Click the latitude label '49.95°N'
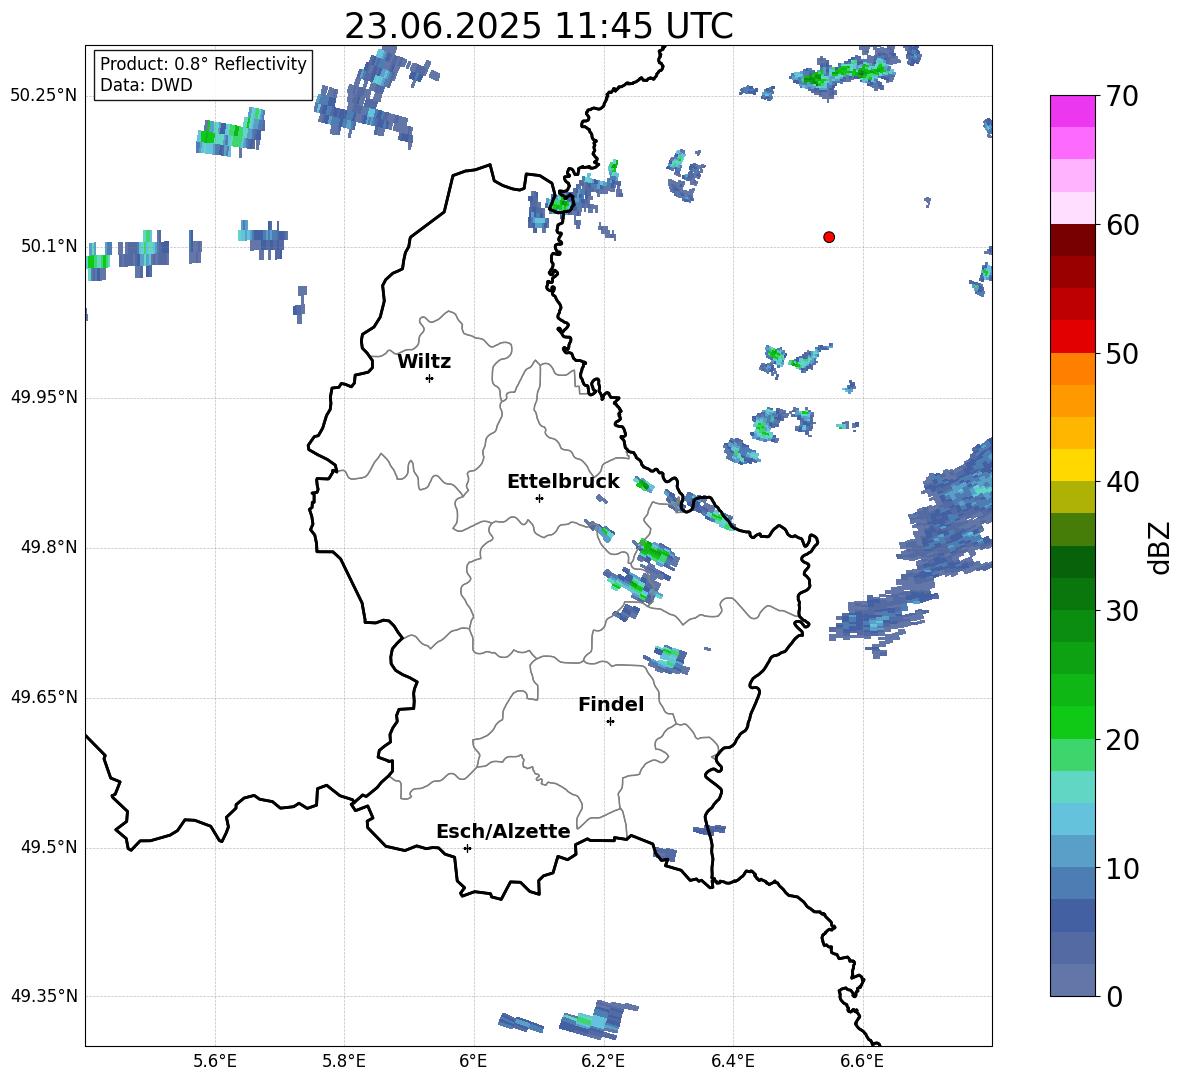The height and width of the screenshot is (1081, 1184). pyautogui.click(x=44, y=397)
